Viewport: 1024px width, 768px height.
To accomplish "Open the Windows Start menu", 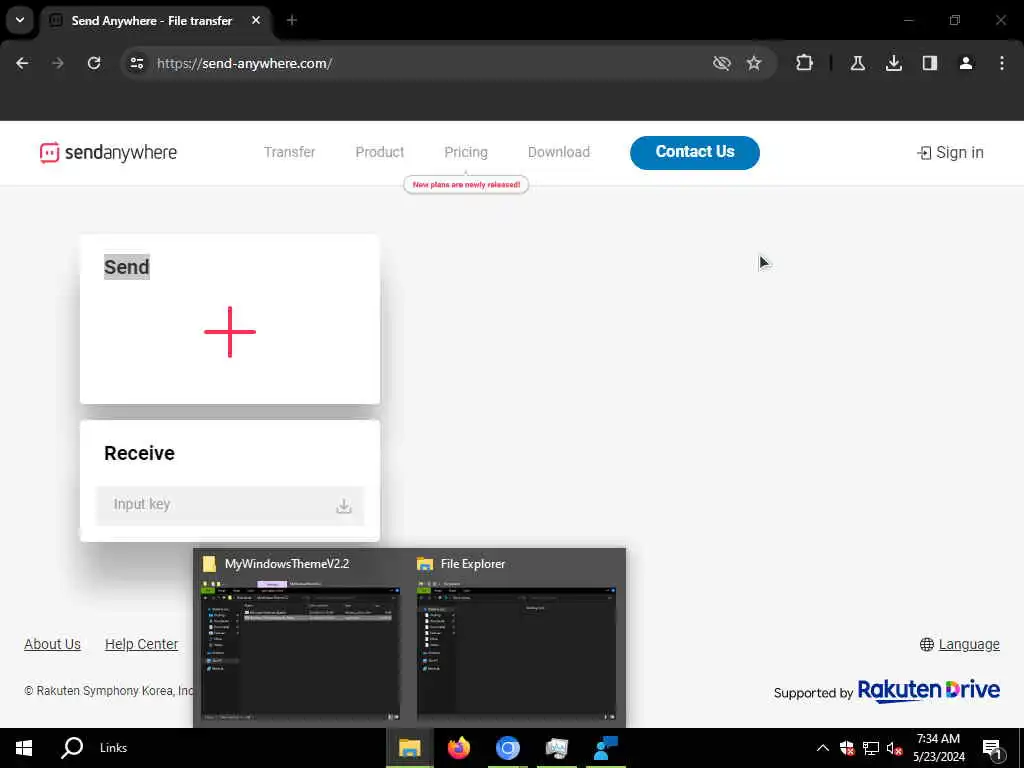I will click(x=24, y=748).
